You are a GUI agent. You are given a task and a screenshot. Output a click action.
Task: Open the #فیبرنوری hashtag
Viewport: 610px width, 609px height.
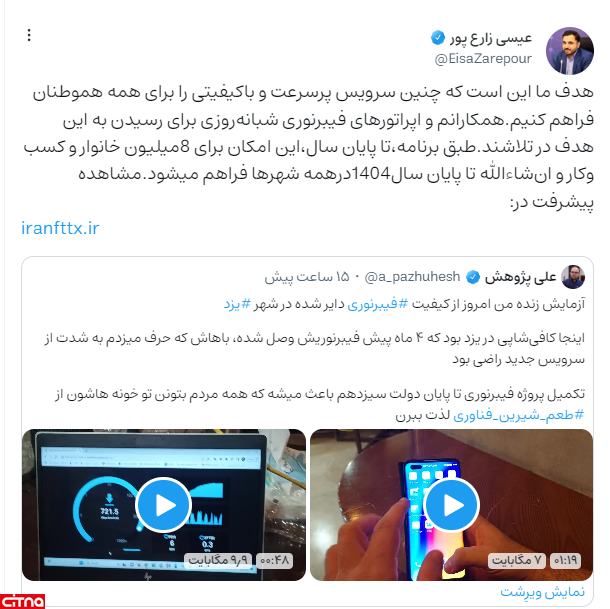click(377, 304)
